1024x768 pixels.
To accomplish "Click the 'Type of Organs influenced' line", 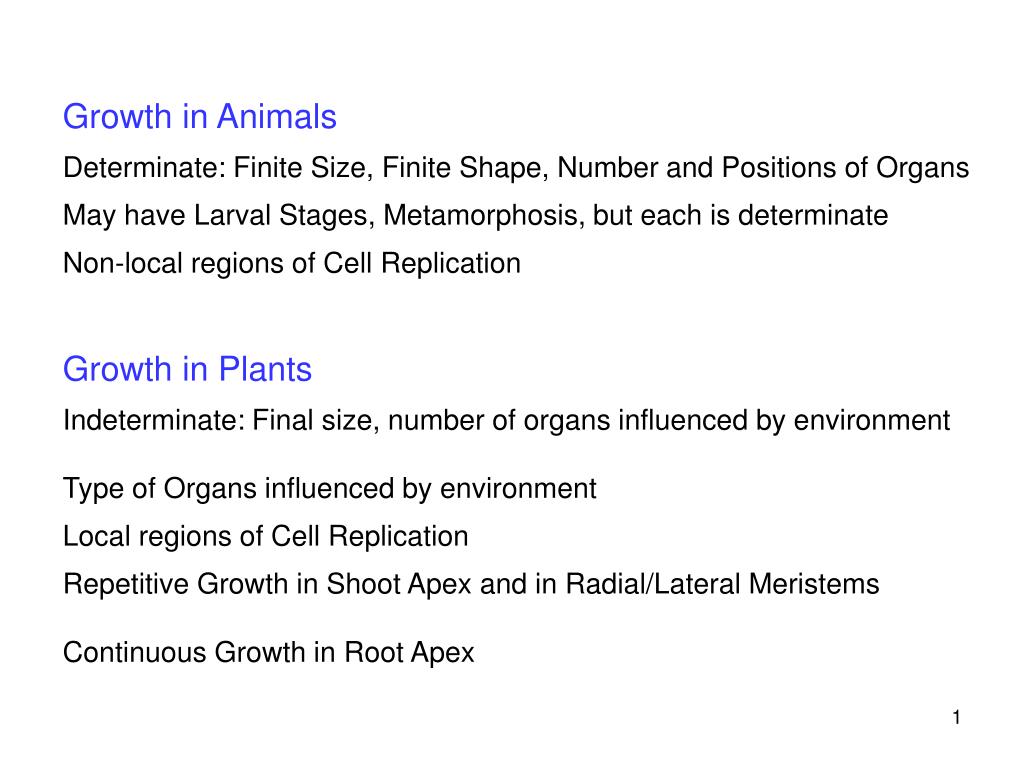I will point(330,489).
